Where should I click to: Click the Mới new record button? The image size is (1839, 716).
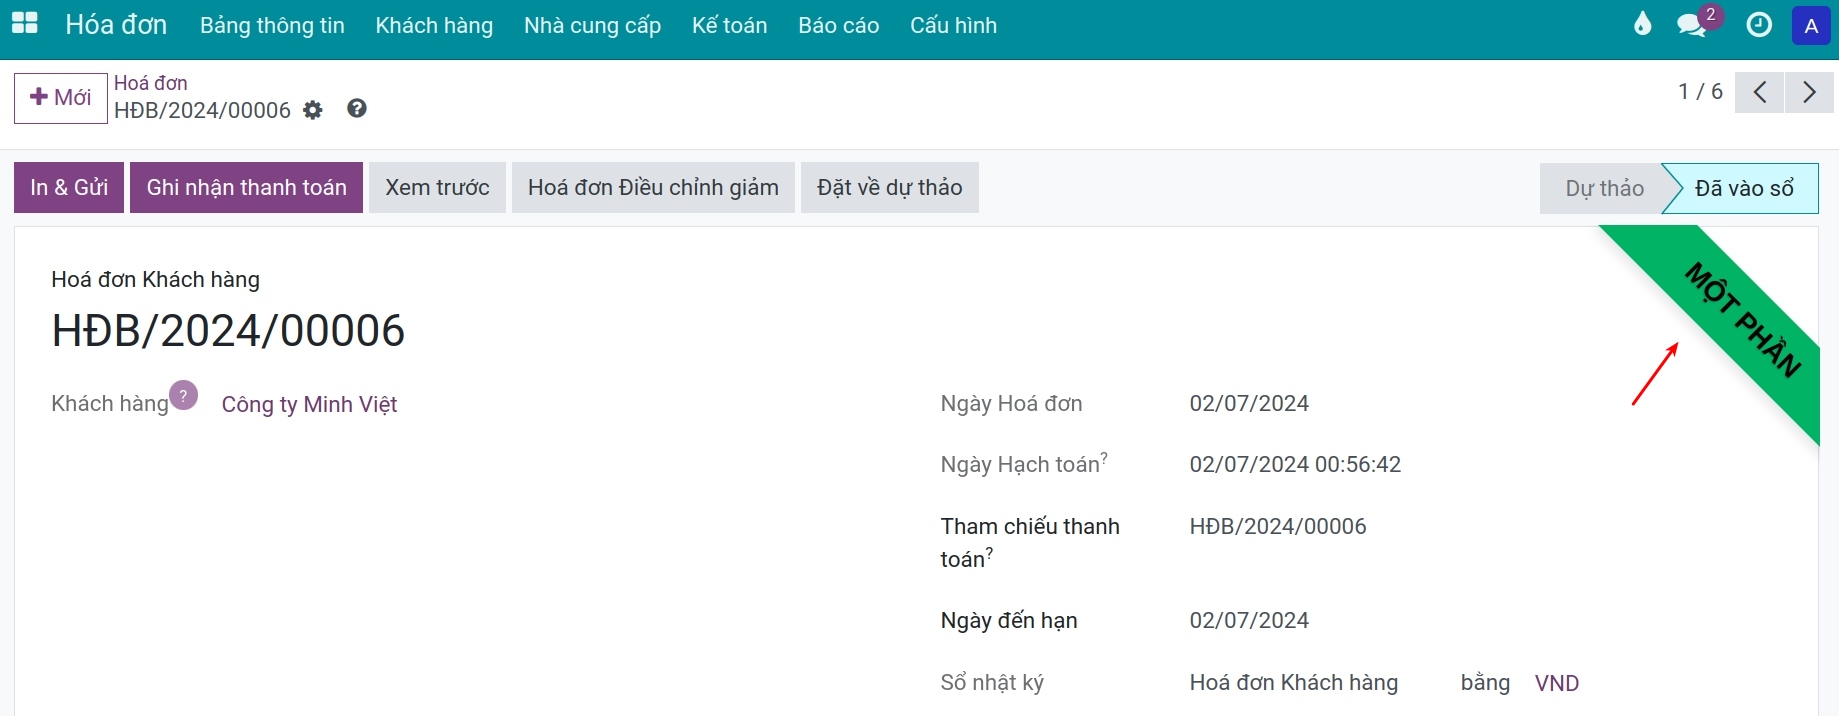pos(61,98)
